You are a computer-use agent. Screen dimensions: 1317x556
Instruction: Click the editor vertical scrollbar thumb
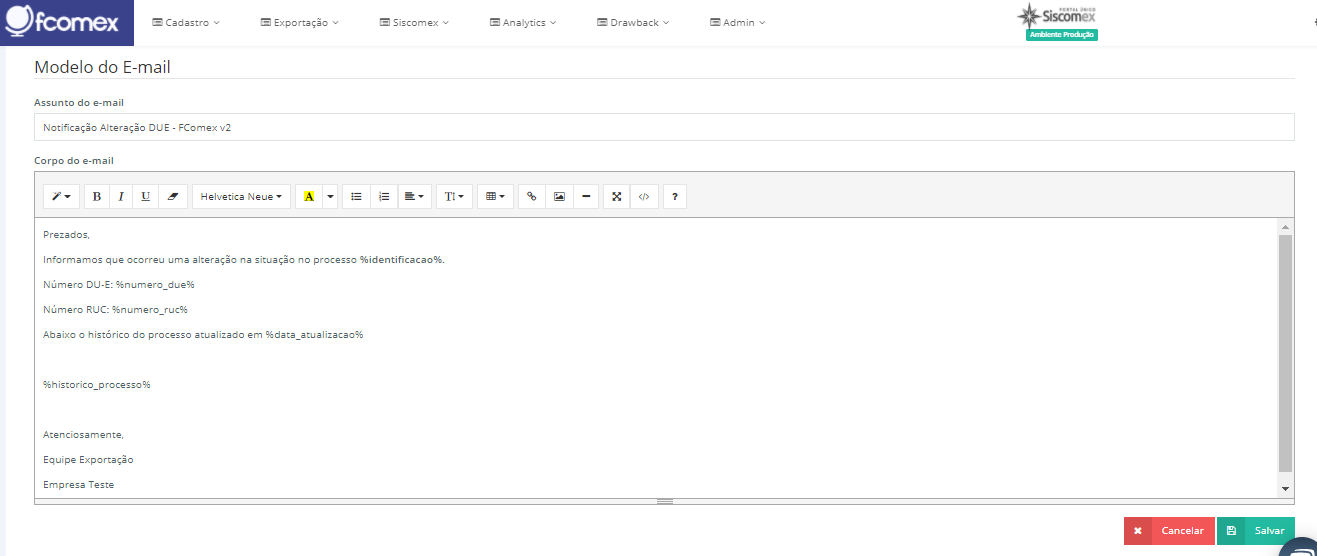1285,353
